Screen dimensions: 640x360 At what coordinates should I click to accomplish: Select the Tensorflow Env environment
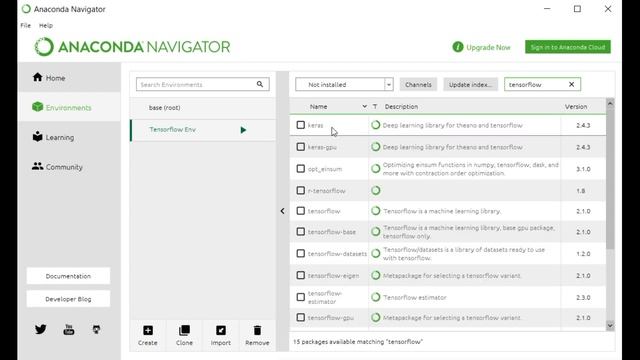[x=203, y=130]
